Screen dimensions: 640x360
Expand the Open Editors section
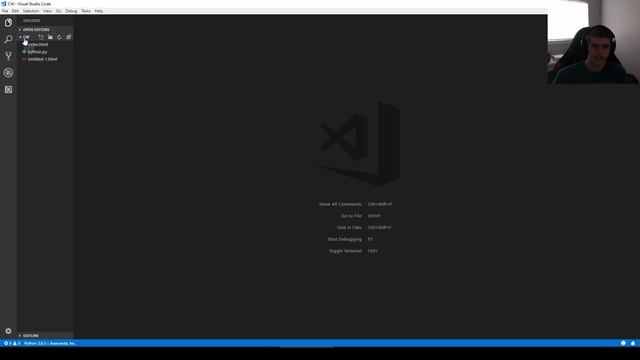pyautogui.click(x=45, y=30)
